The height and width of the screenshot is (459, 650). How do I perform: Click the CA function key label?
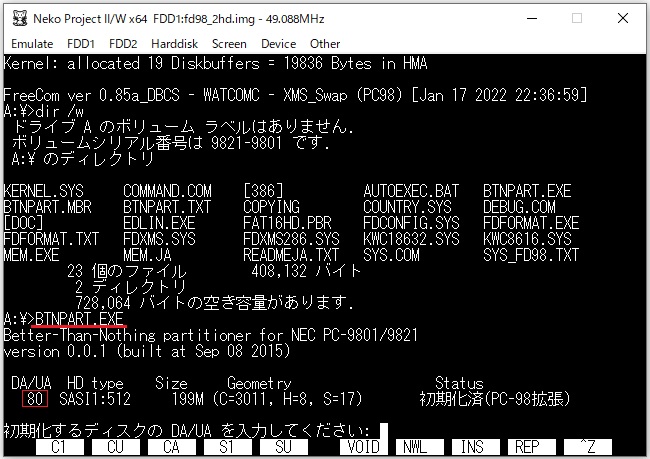coord(171,447)
